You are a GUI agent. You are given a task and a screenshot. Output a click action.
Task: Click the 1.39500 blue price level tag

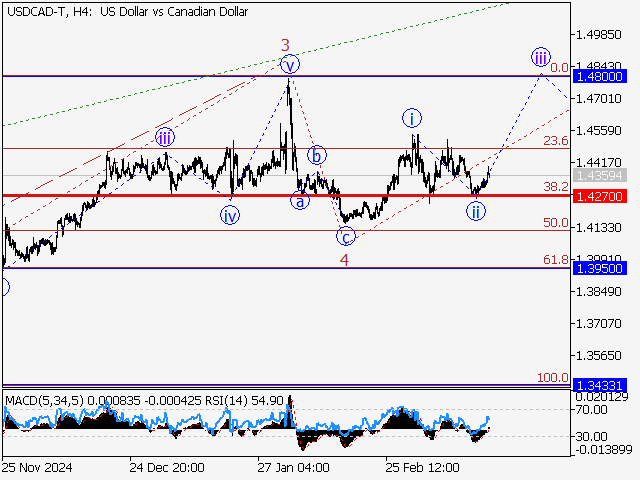598,269
